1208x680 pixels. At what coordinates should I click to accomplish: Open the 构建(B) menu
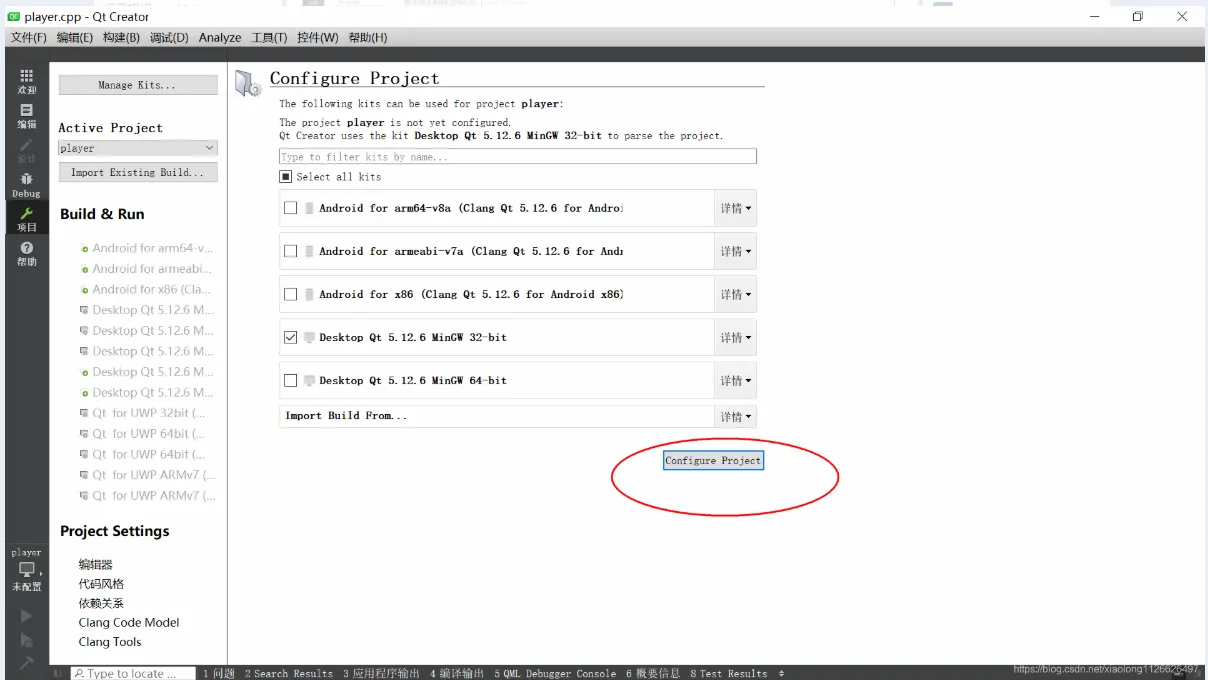[x=121, y=37]
